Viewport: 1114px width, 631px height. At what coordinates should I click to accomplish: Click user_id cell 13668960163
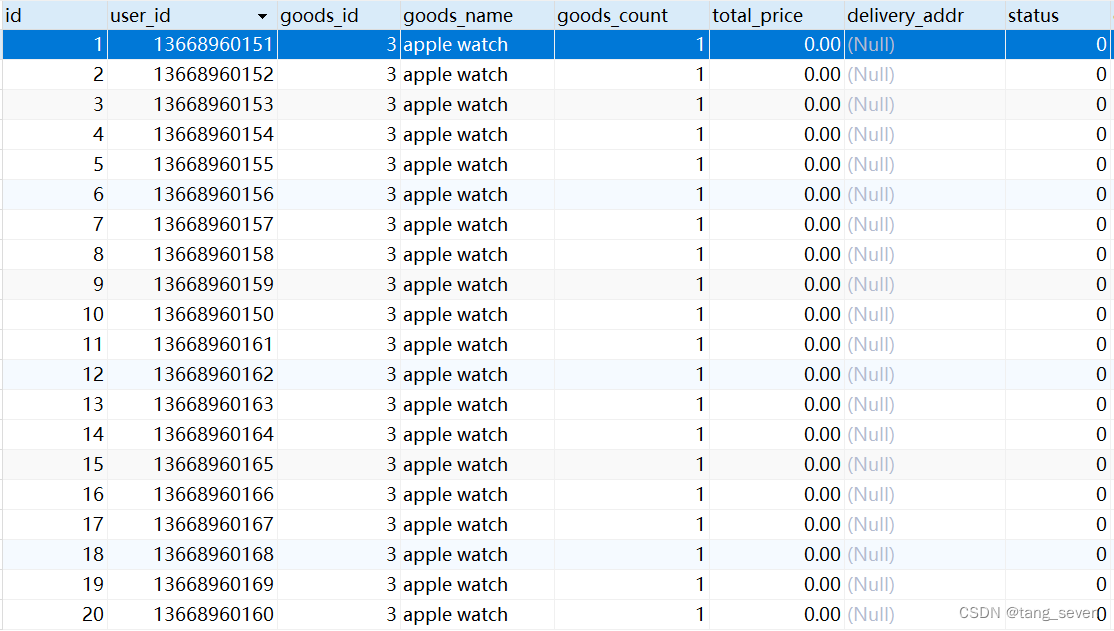[x=193, y=404]
